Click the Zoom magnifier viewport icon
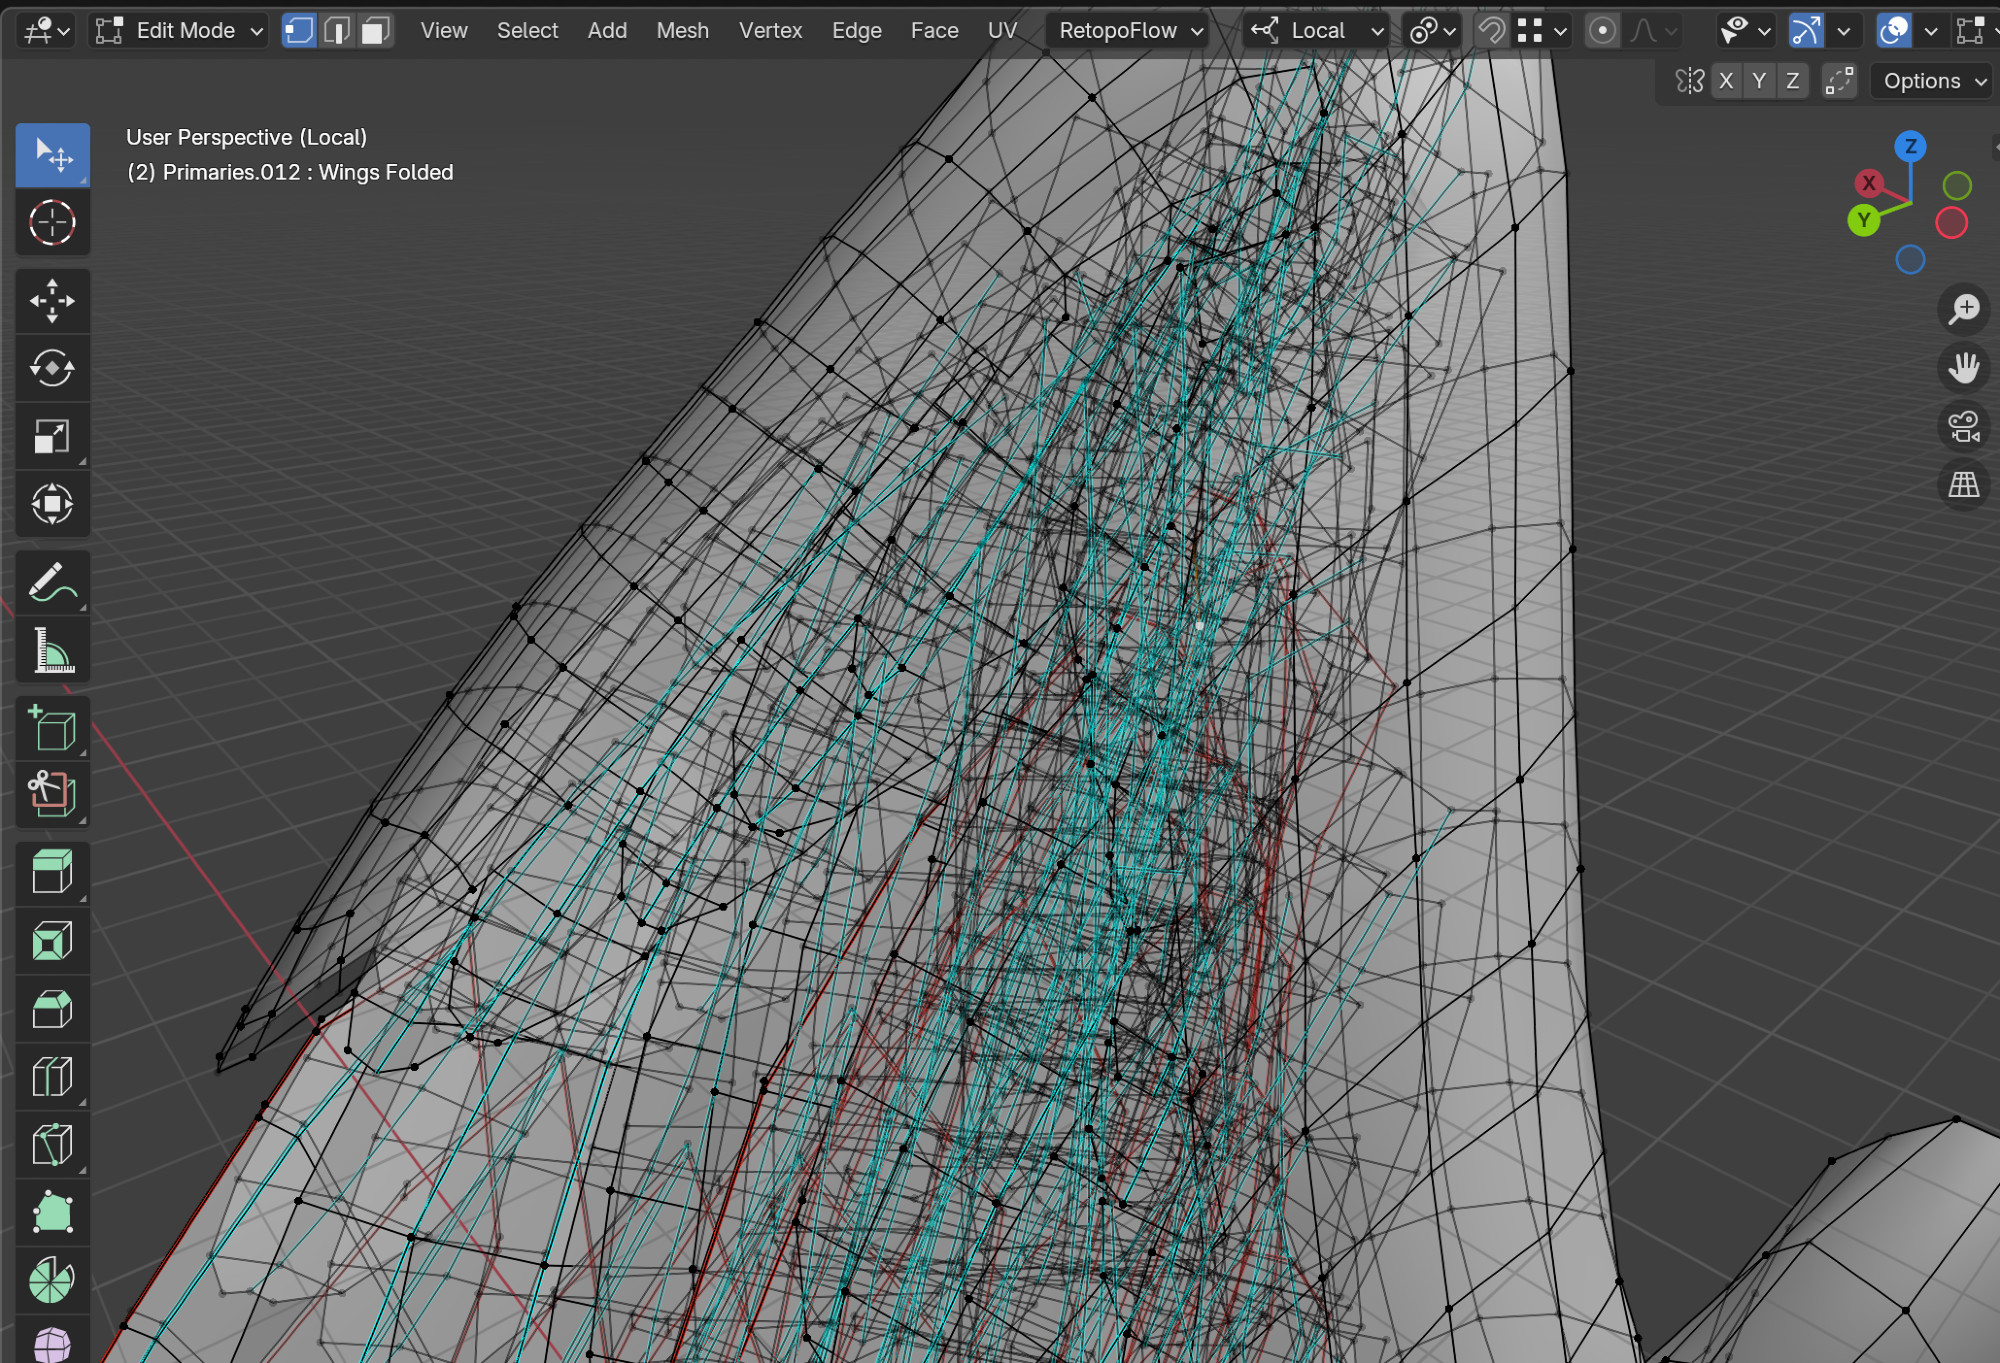This screenshot has height=1363, width=2000. pyautogui.click(x=1963, y=309)
